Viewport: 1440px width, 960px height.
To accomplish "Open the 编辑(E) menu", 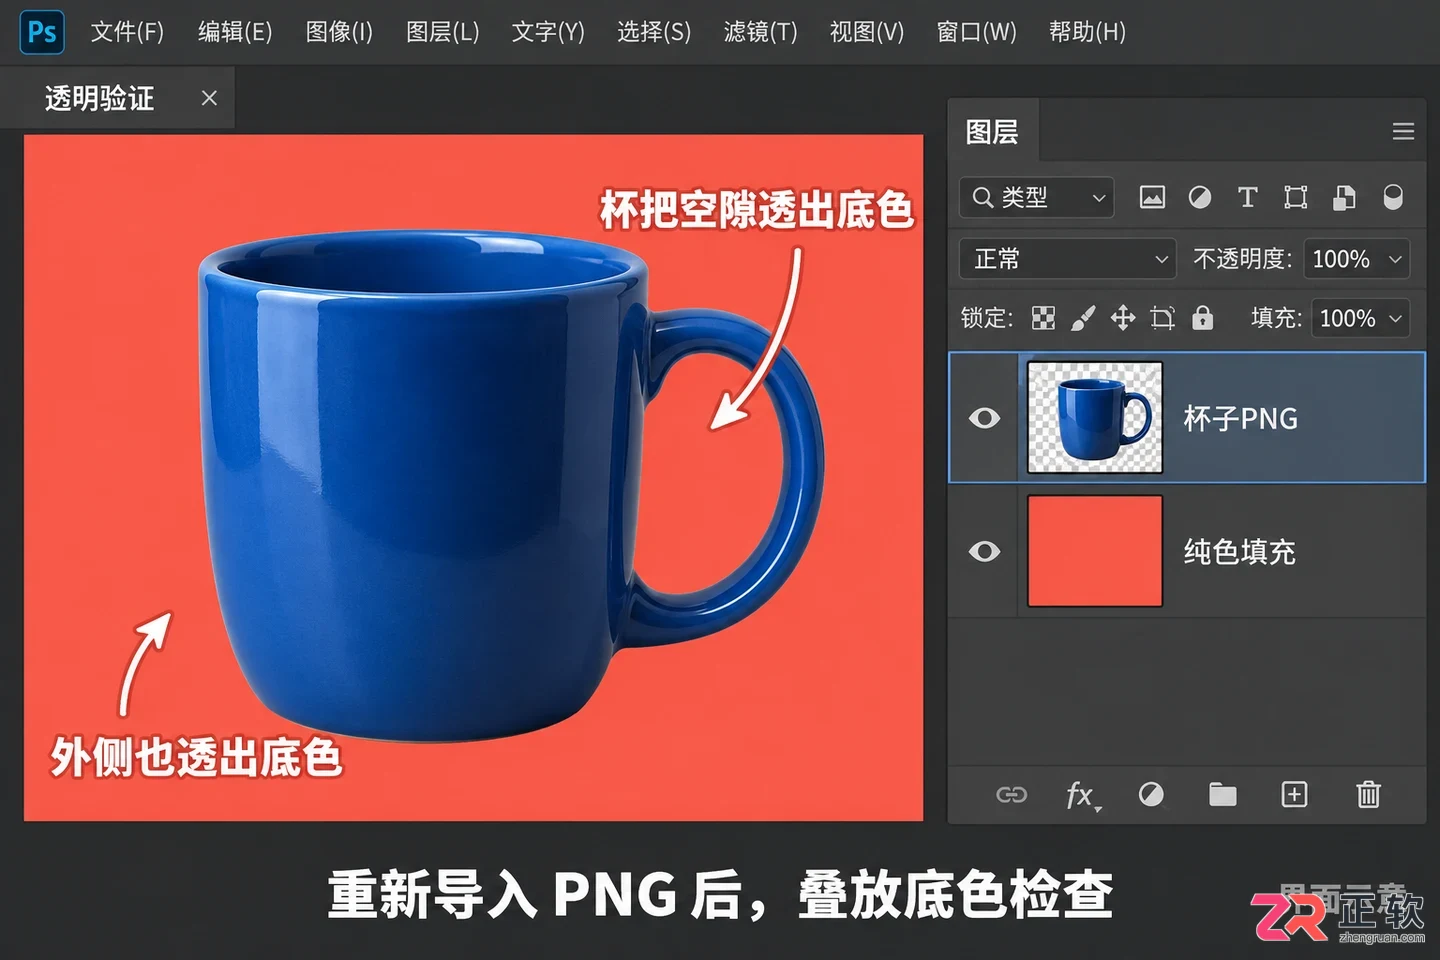I will [x=235, y=32].
